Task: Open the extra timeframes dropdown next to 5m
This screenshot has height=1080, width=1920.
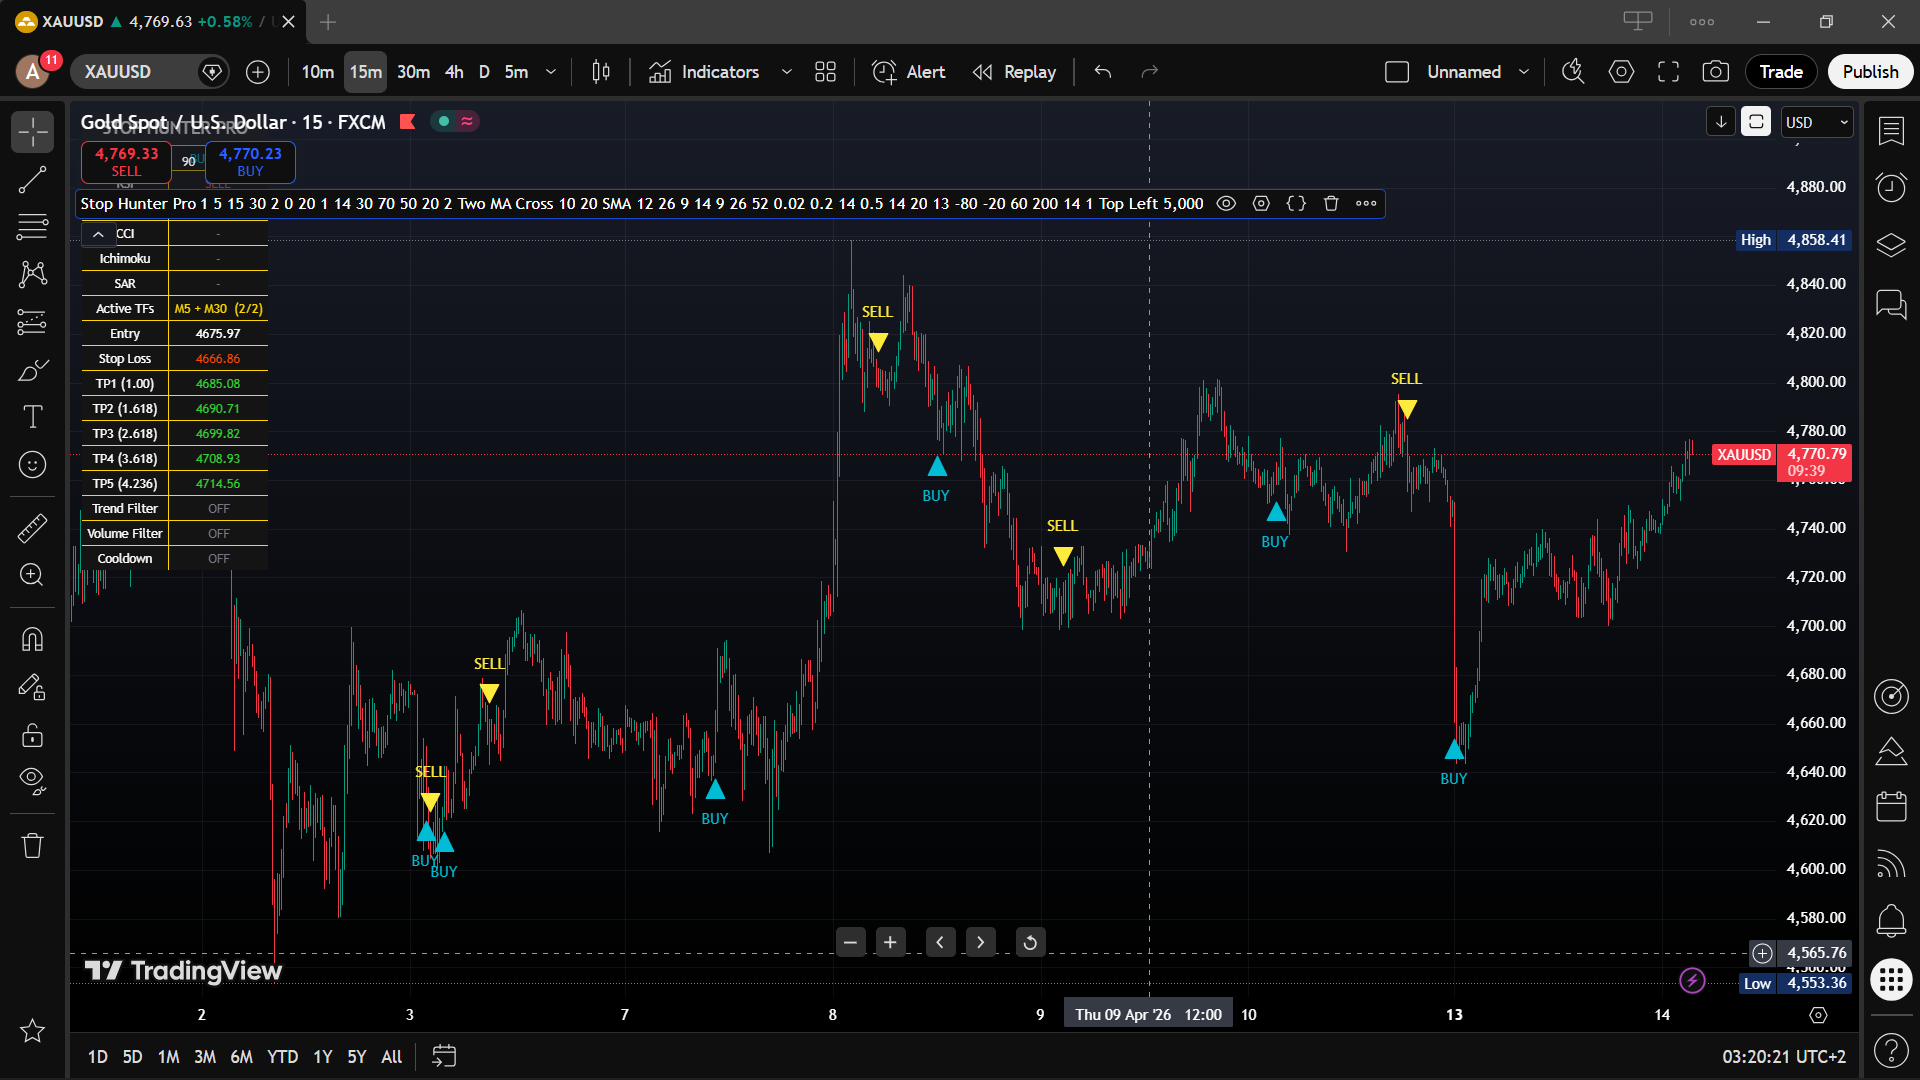Action: pos(551,72)
